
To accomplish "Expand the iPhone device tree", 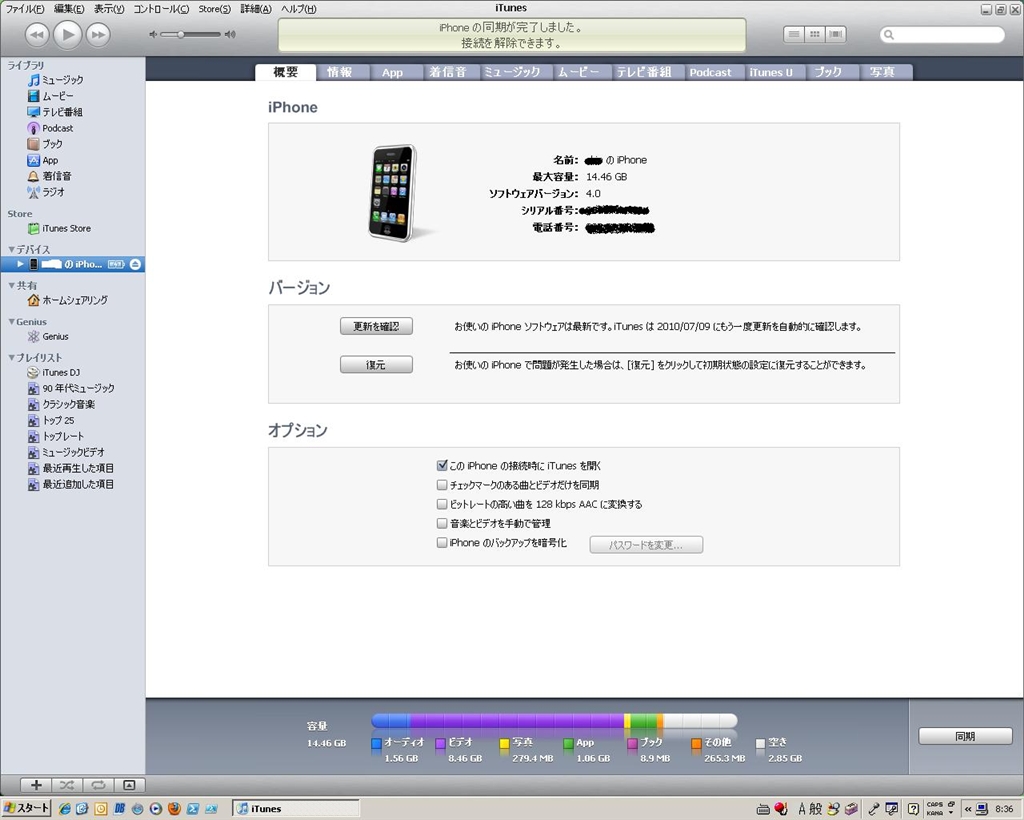I will click(20, 264).
